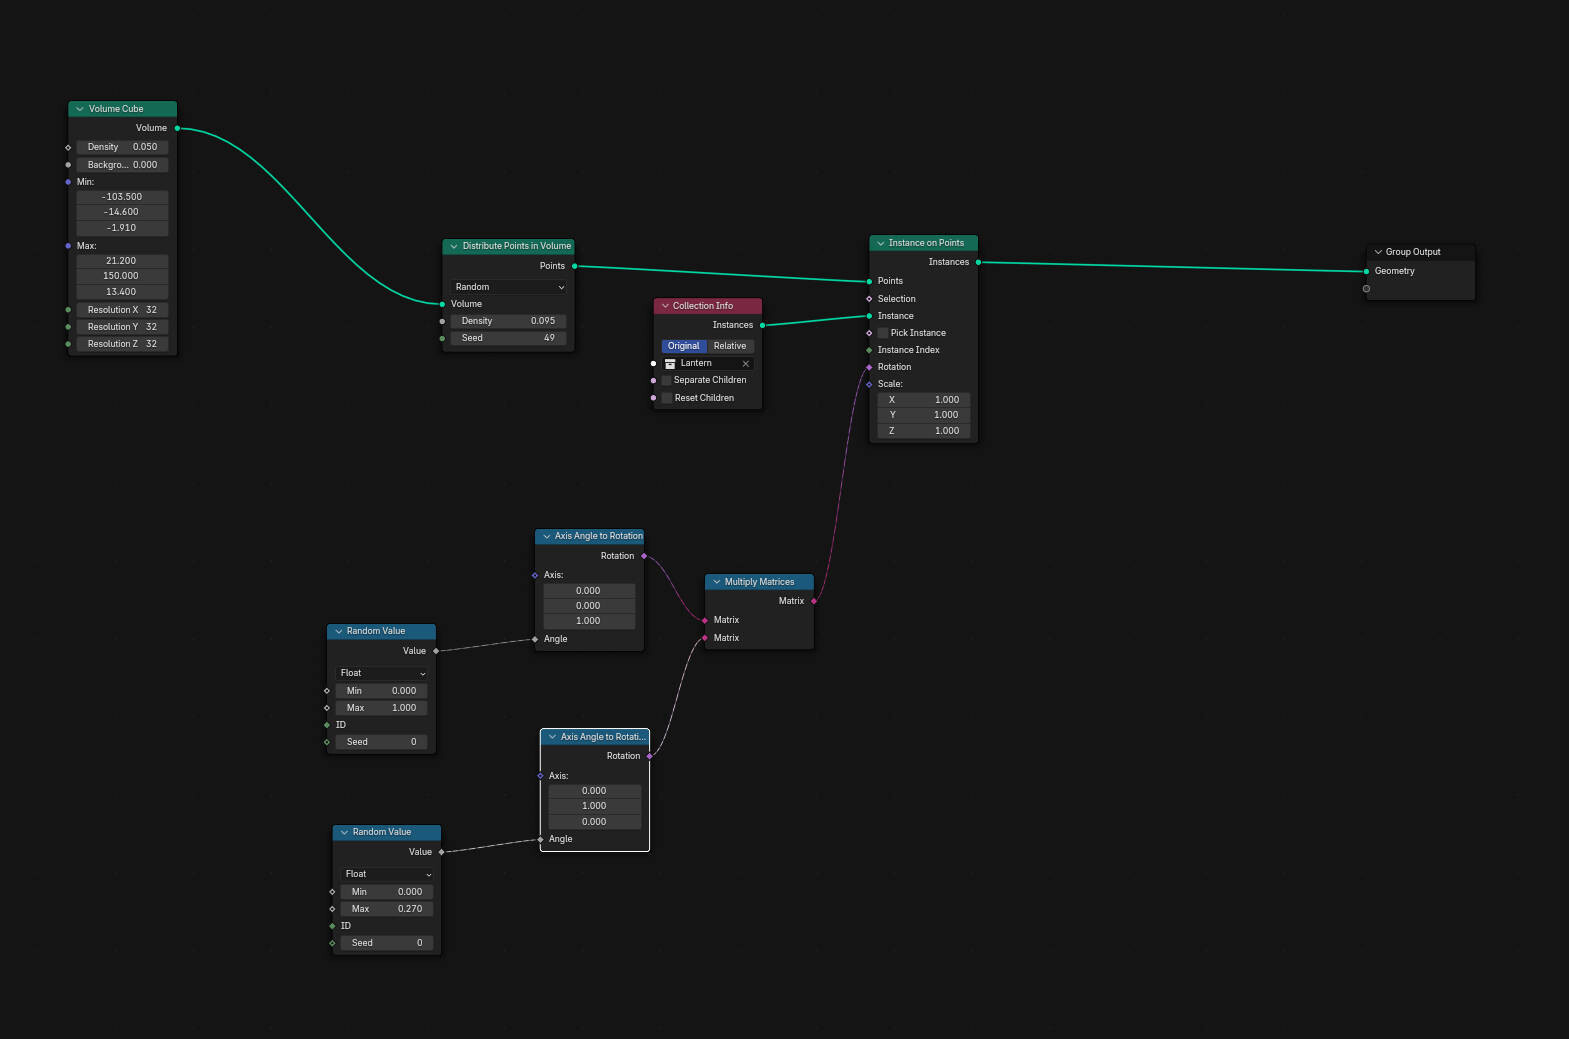Collapse the Multiply Matrices node chevron
Image resolution: width=1569 pixels, height=1039 pixels.
717,582
